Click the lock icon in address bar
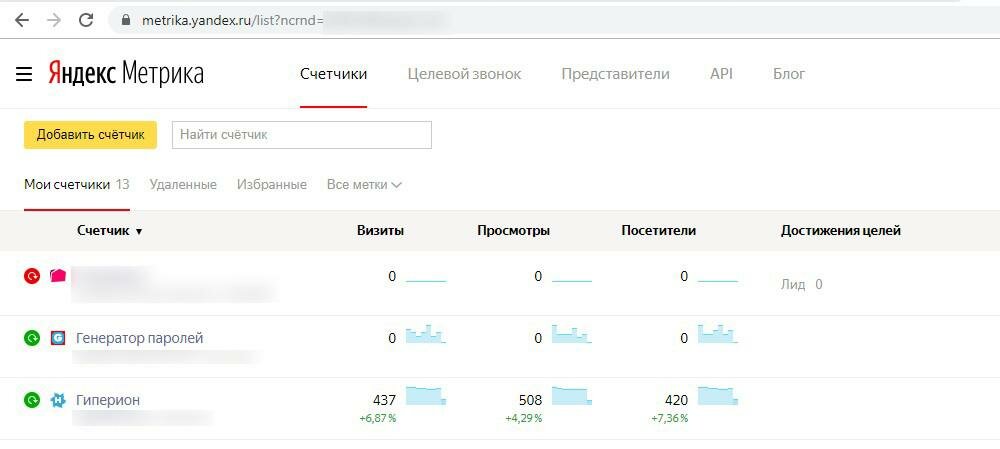 [125, 20]
